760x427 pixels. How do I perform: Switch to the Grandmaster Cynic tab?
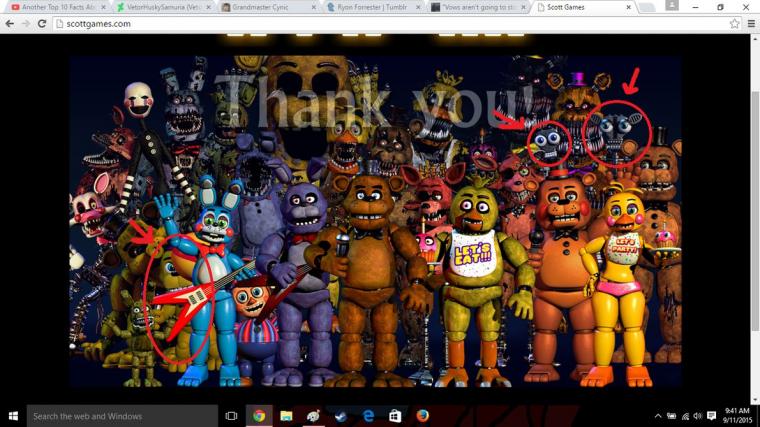[269, 7]
